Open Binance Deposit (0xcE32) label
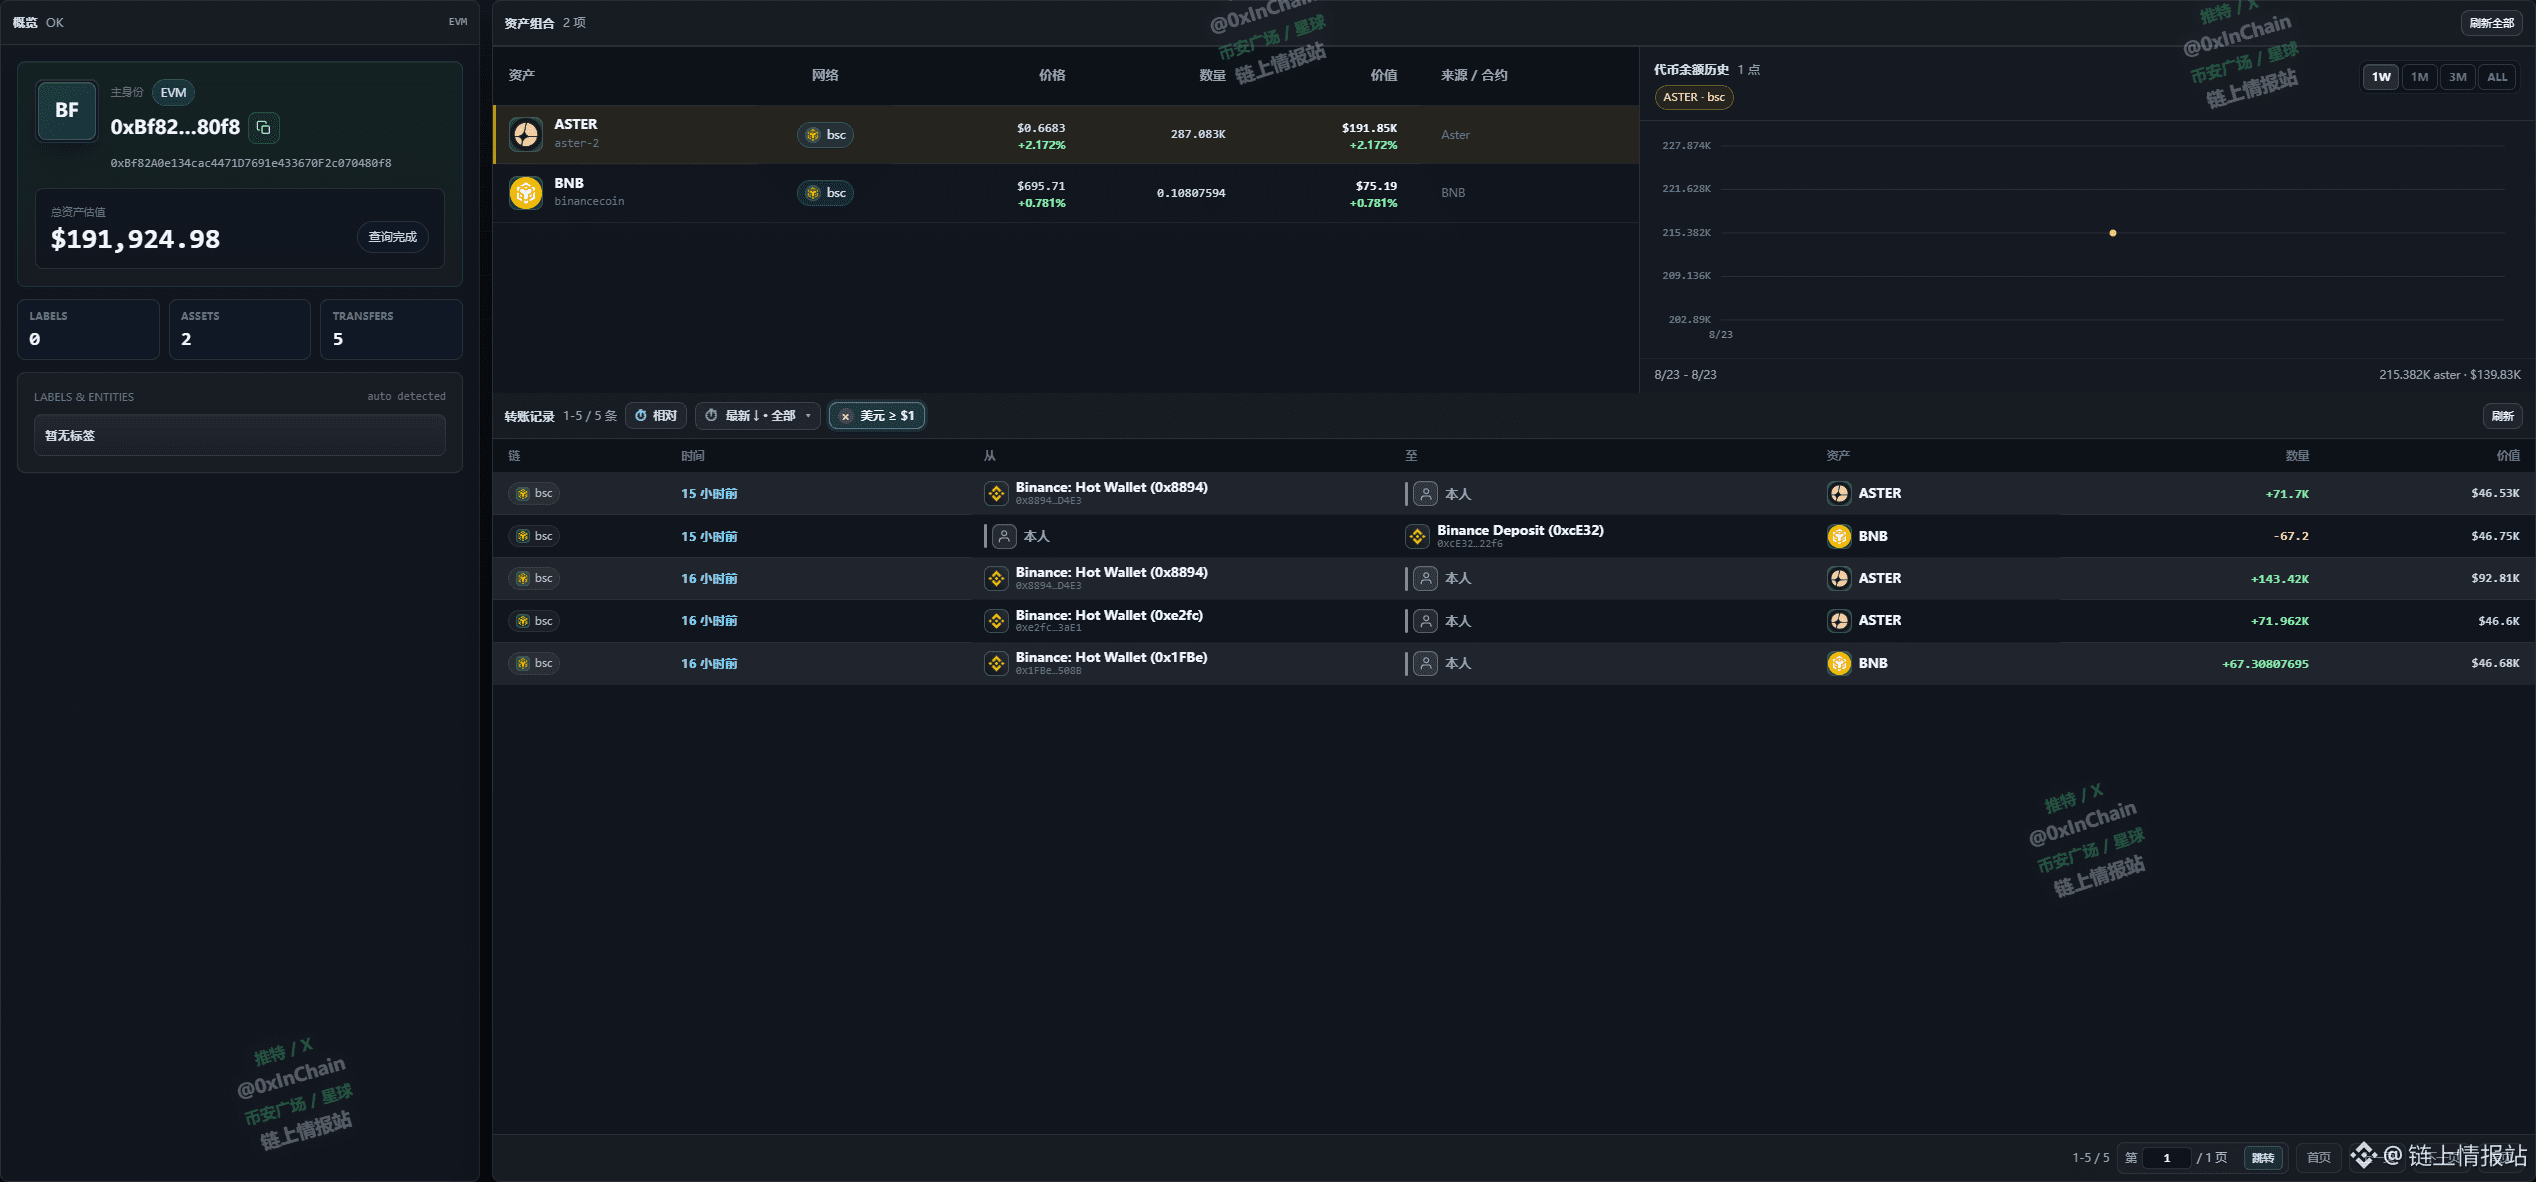The image size is (2536, 1182). click(1520, 531)
